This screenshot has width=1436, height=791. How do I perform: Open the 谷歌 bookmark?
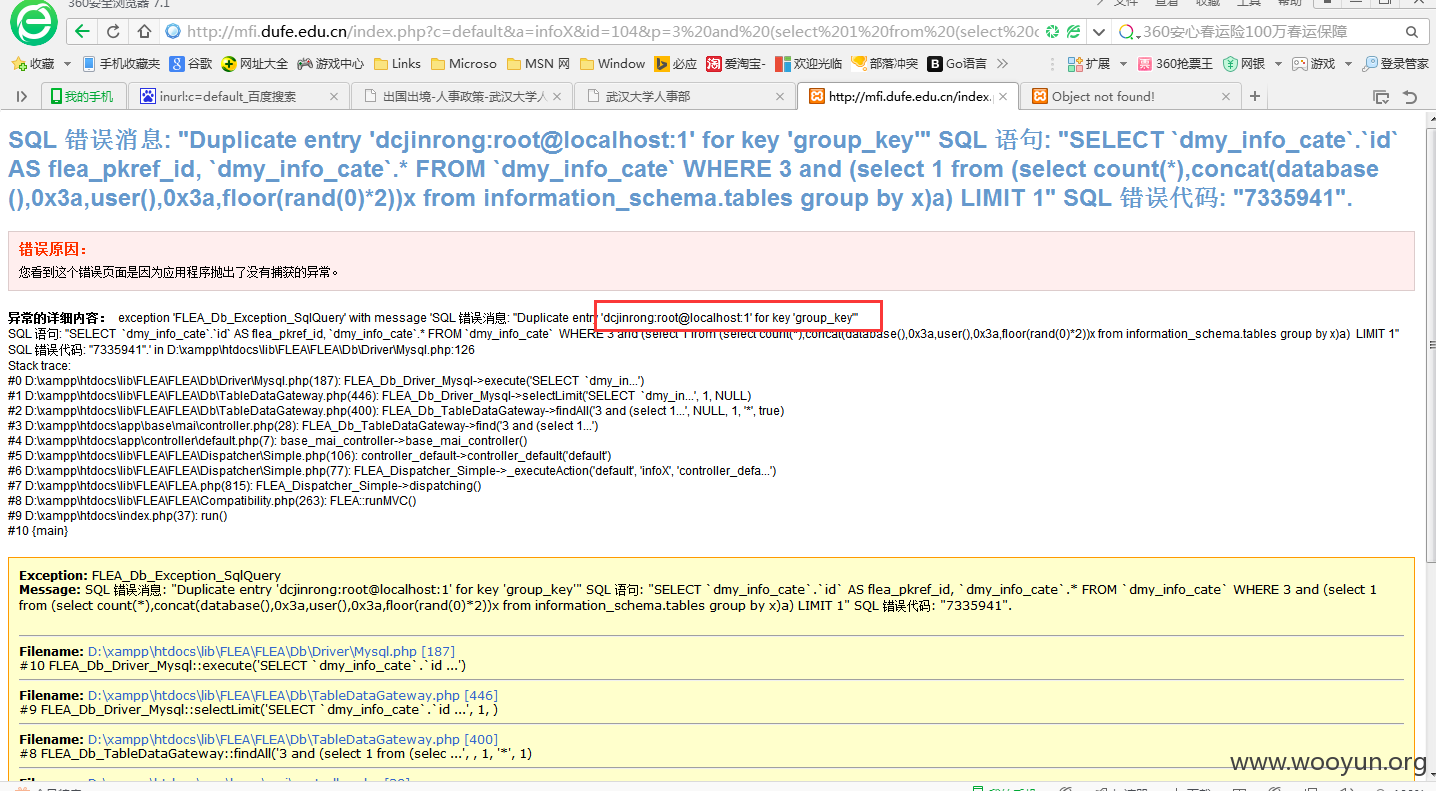coord(190,64)
